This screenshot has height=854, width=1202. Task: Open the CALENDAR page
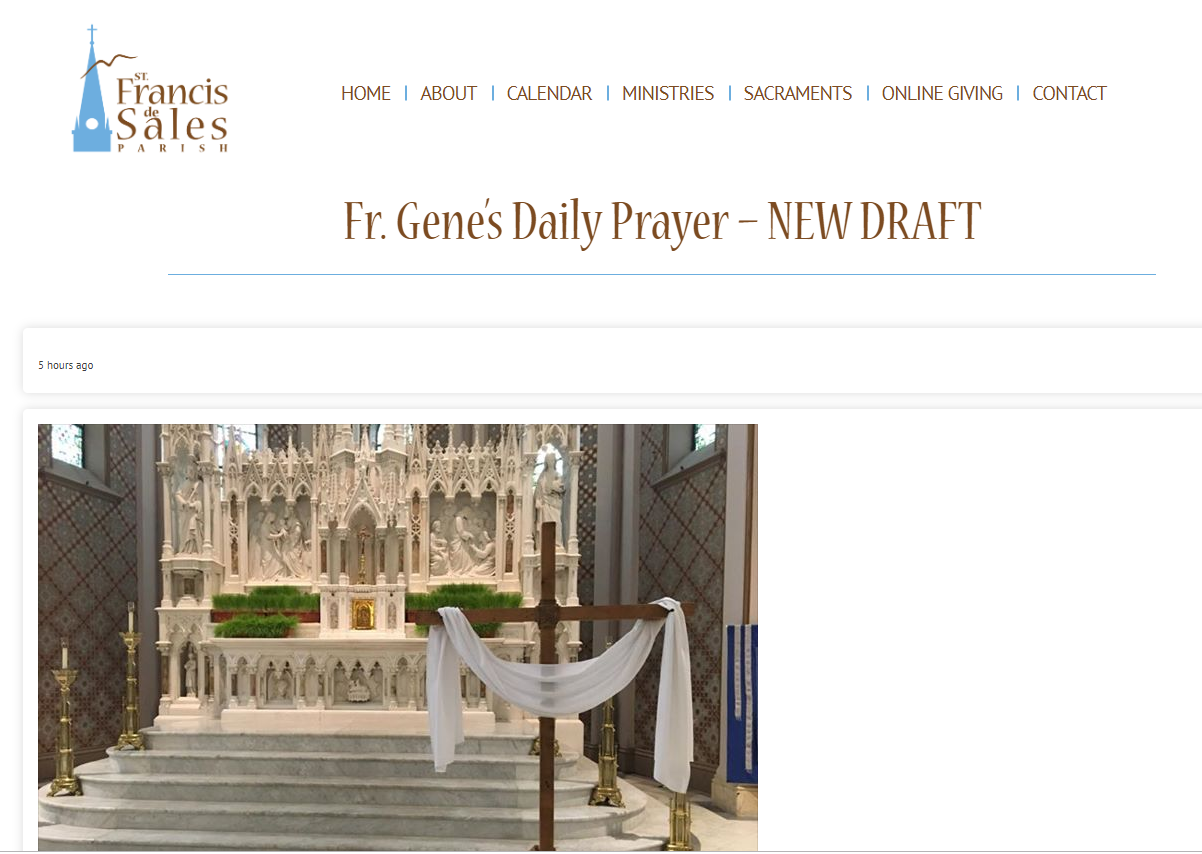549,93
